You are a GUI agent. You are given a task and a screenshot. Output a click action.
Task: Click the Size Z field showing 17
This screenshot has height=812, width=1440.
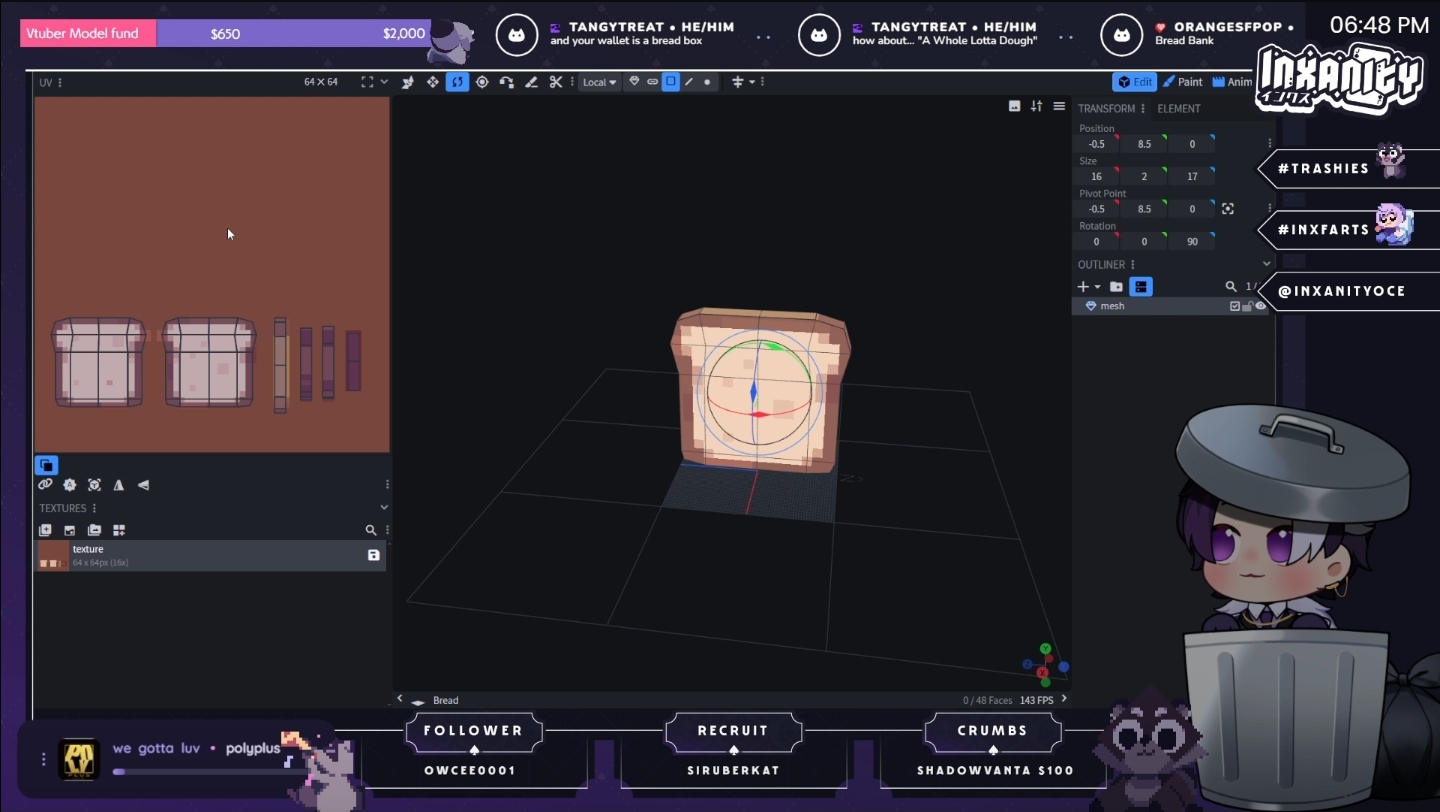tap(1192, 176)
